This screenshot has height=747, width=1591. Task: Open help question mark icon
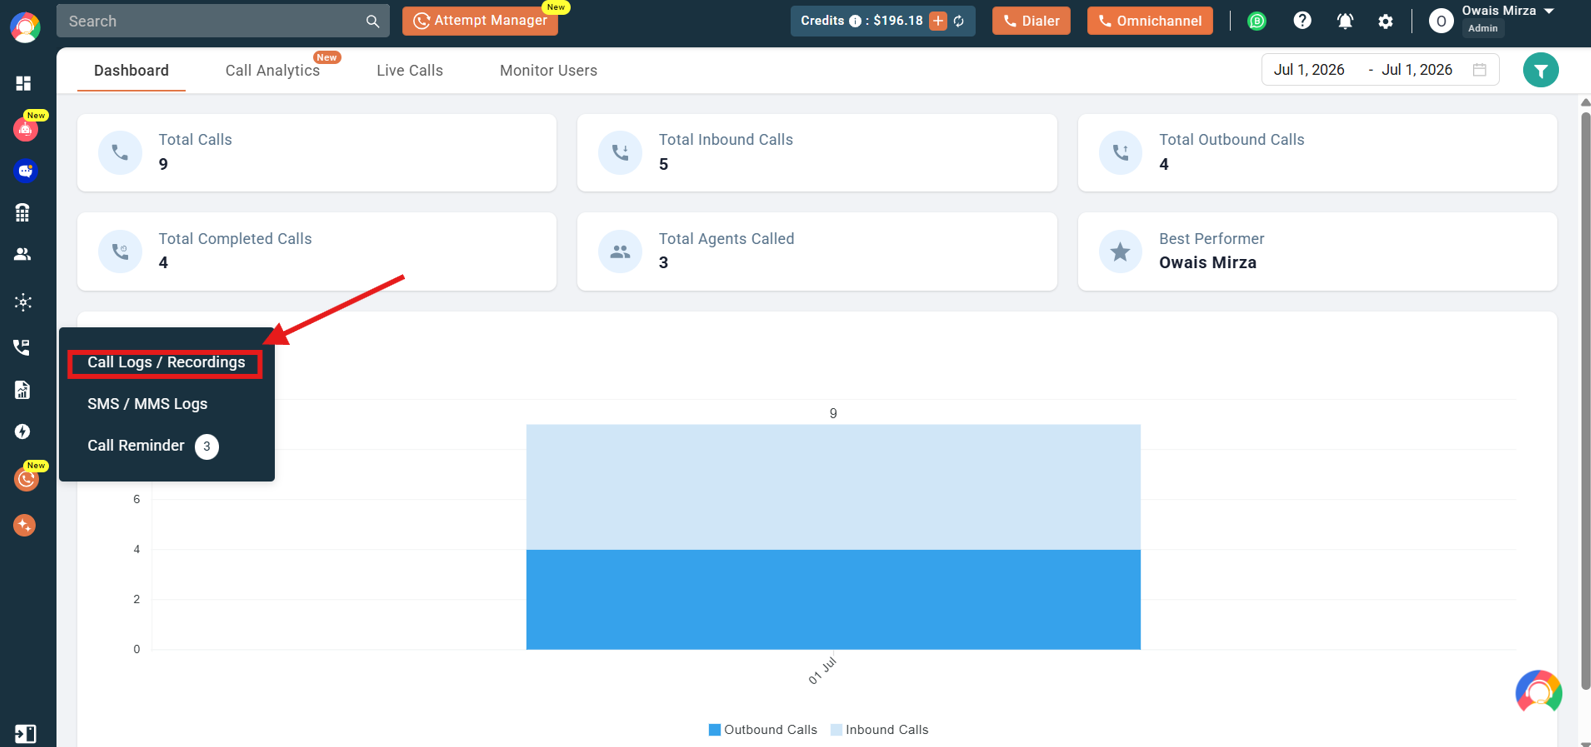1302,20
